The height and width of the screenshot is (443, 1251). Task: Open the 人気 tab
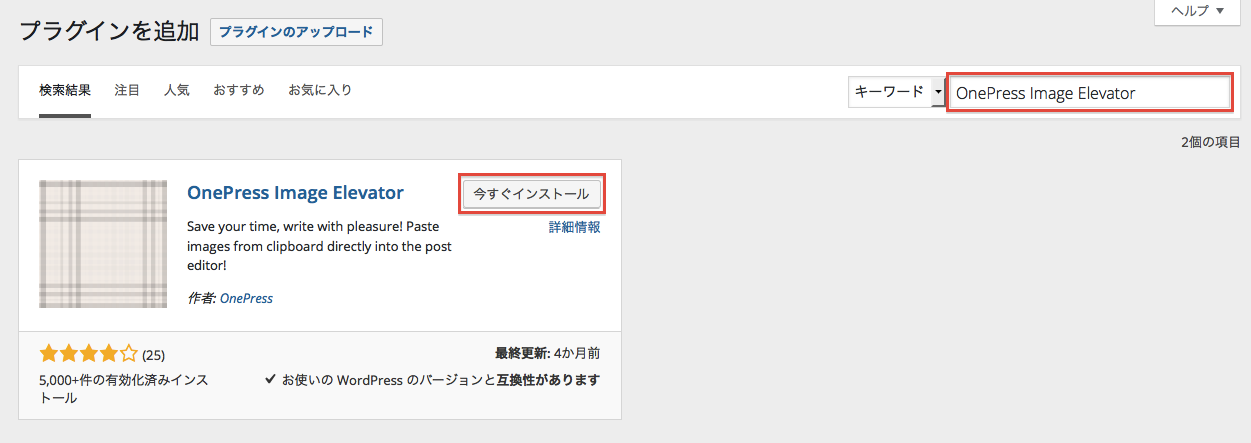(177, 90)
